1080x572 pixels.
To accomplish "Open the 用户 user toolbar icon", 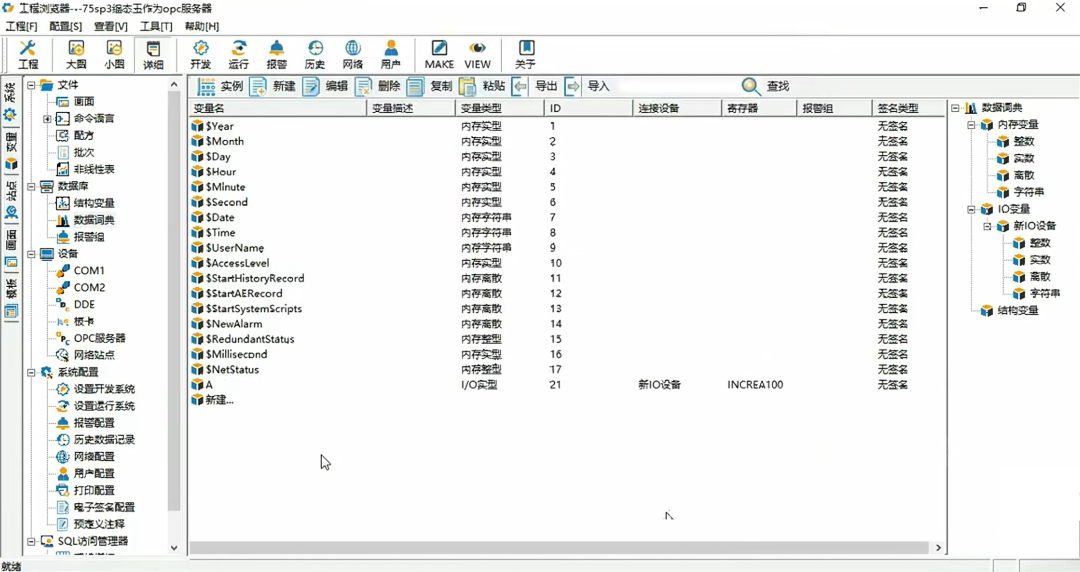I will [391, 54].
